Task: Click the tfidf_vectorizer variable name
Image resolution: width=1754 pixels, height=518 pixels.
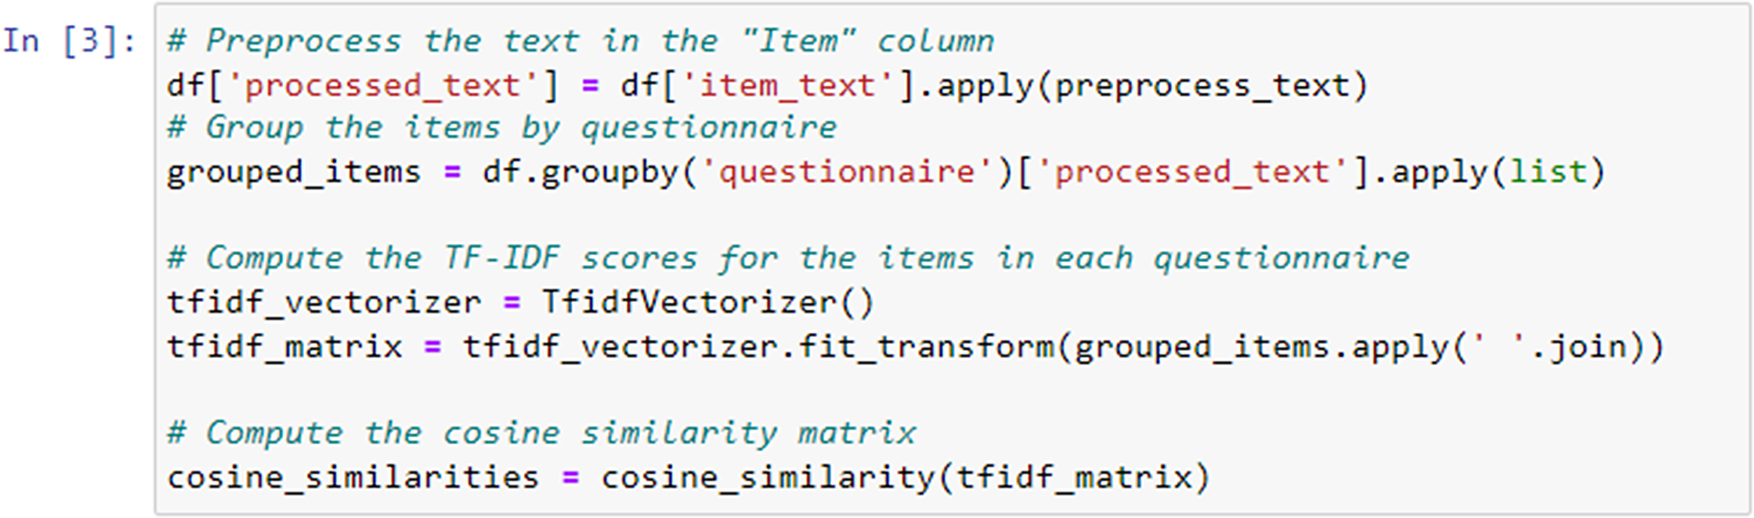Action: 324,302
